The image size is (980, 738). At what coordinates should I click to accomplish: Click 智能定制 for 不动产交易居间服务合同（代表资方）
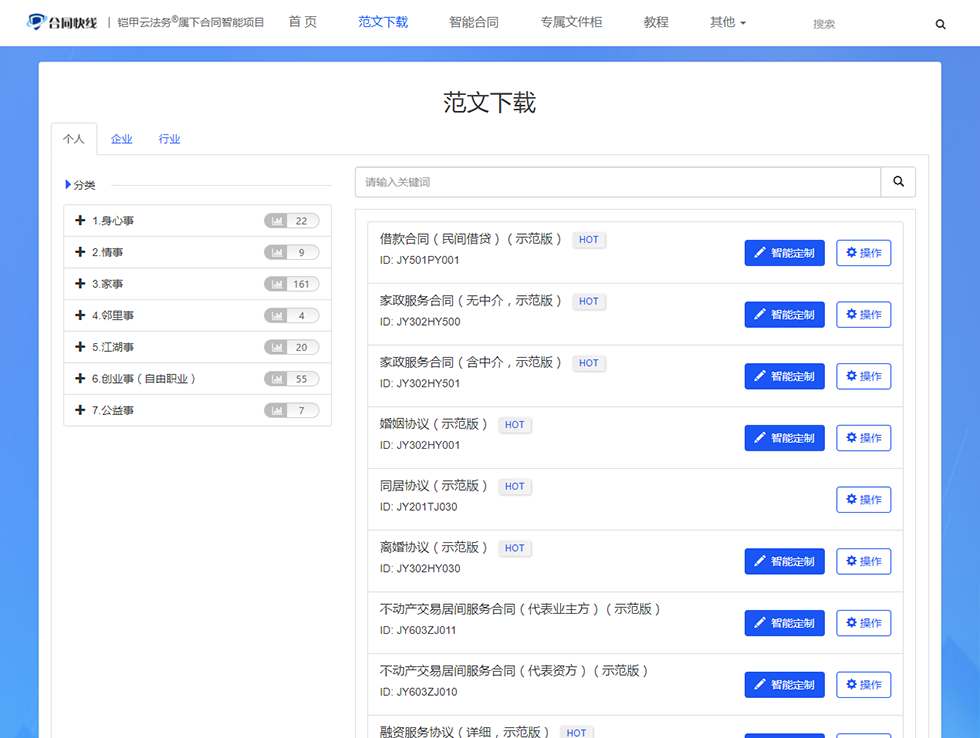(x=784, y=685)
